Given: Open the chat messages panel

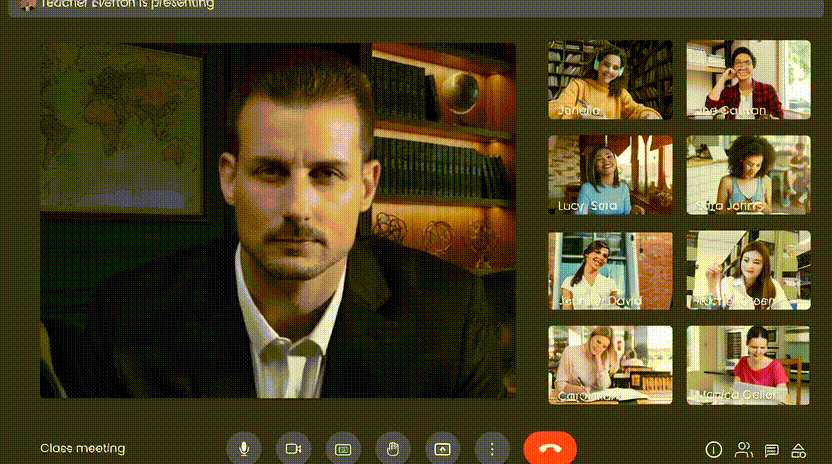Looking at the screenshot, I should coord(771,450).
